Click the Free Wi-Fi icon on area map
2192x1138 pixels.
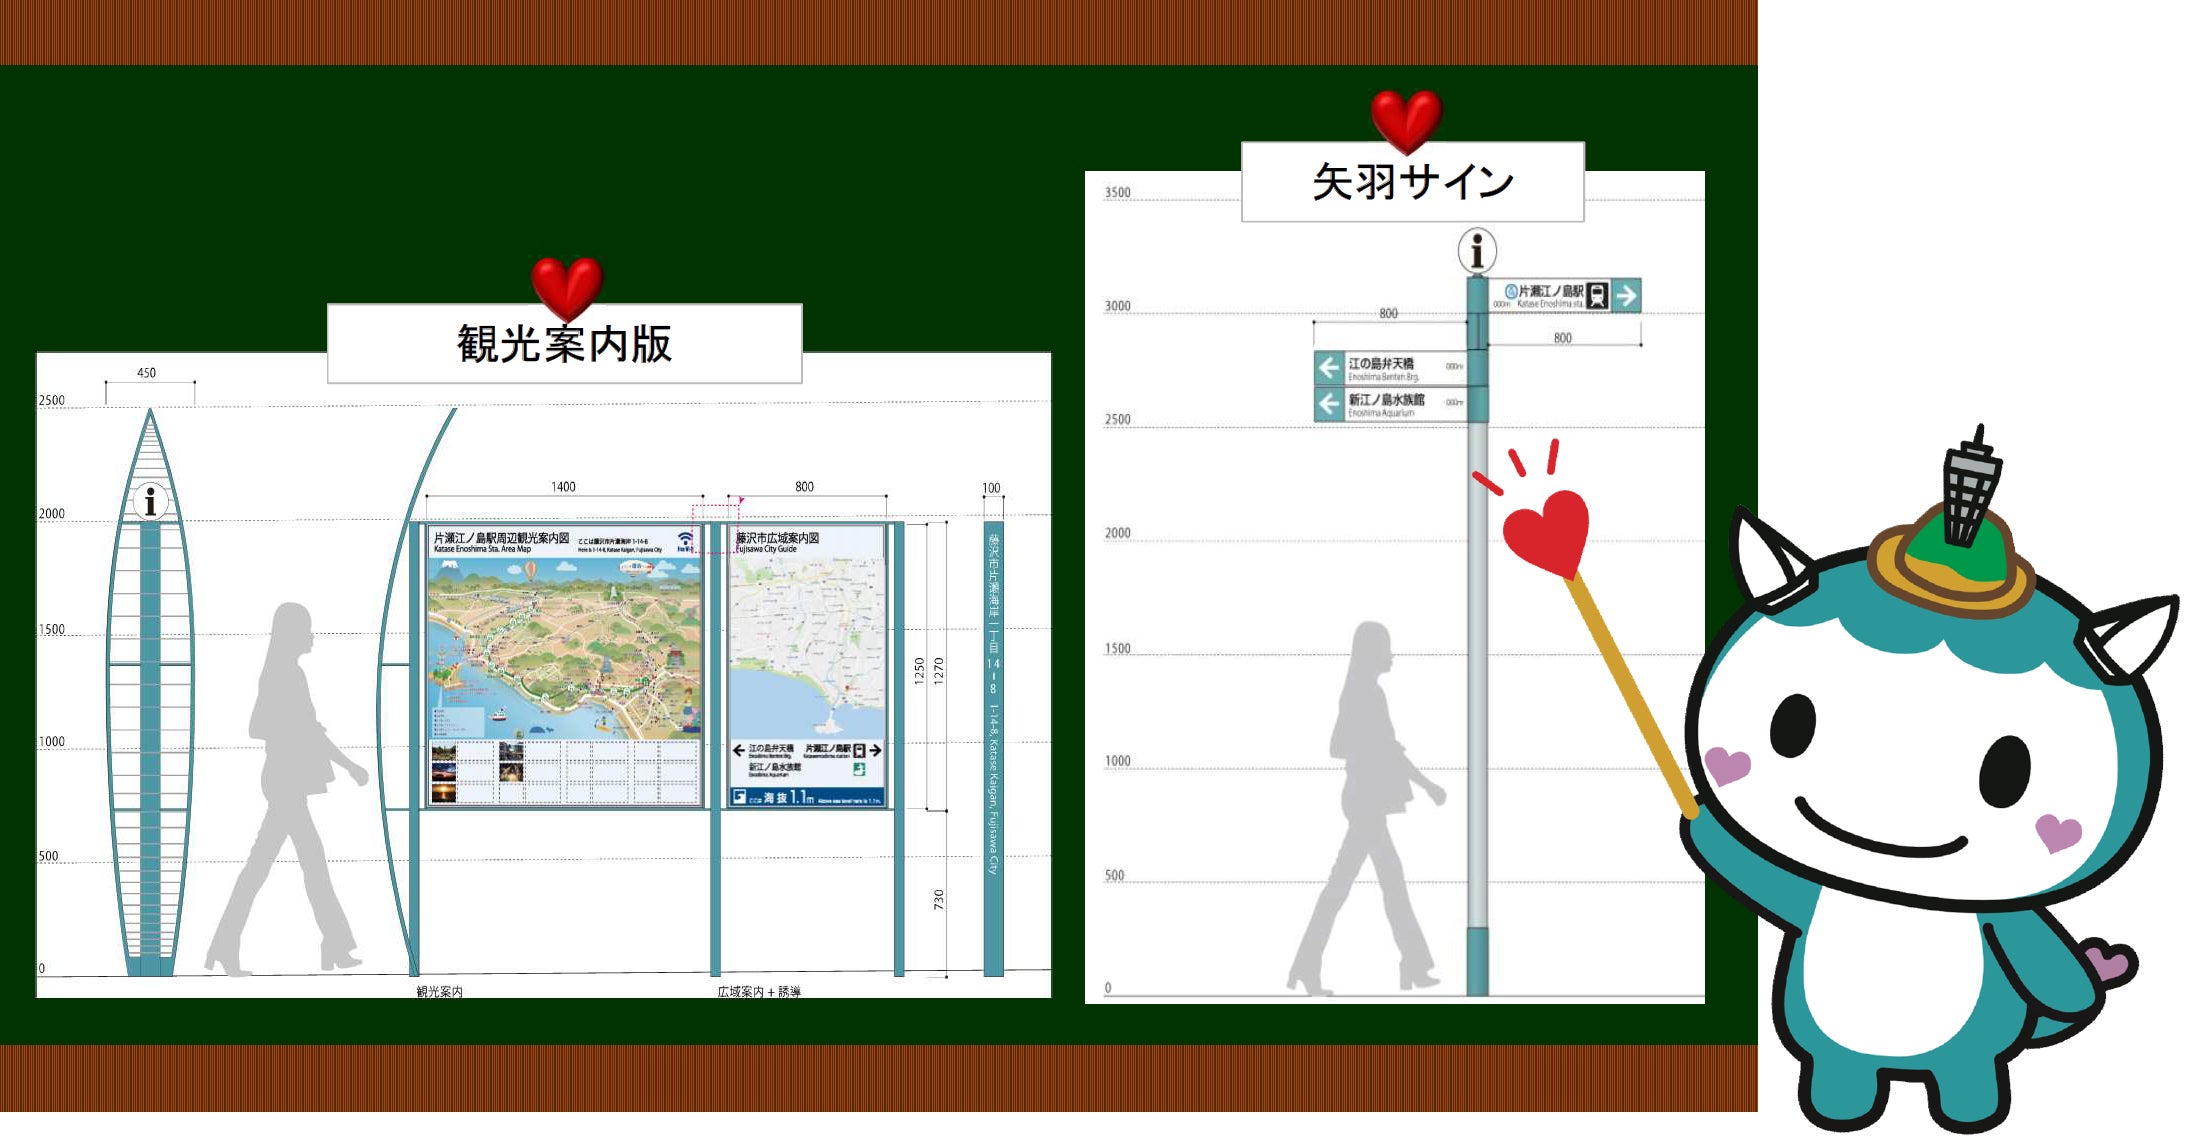(x=685, y=541)
